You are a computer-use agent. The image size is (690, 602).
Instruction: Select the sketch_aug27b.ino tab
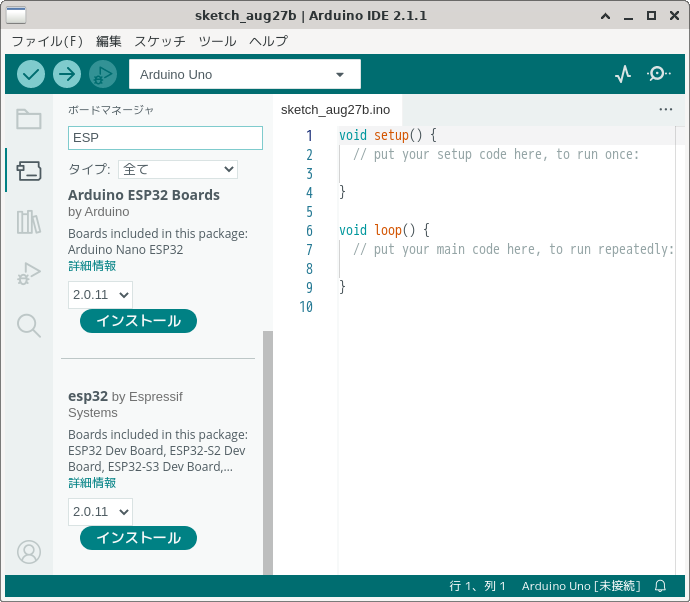pyautogui.click(x=335, y=109)
